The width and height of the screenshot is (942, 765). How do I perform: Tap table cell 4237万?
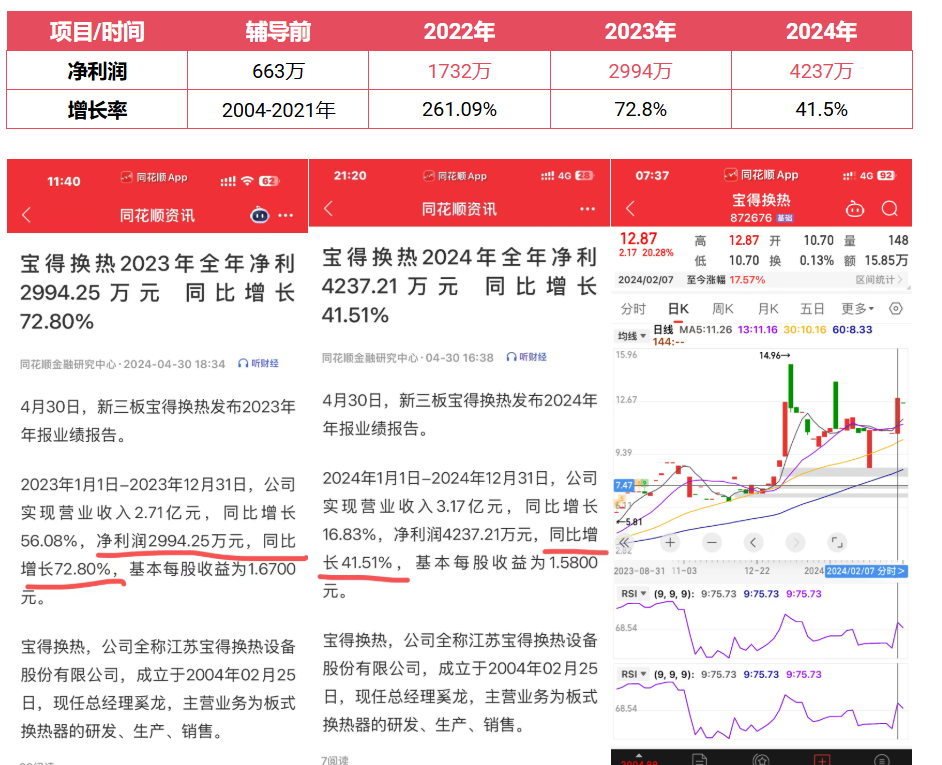point(821,71)
